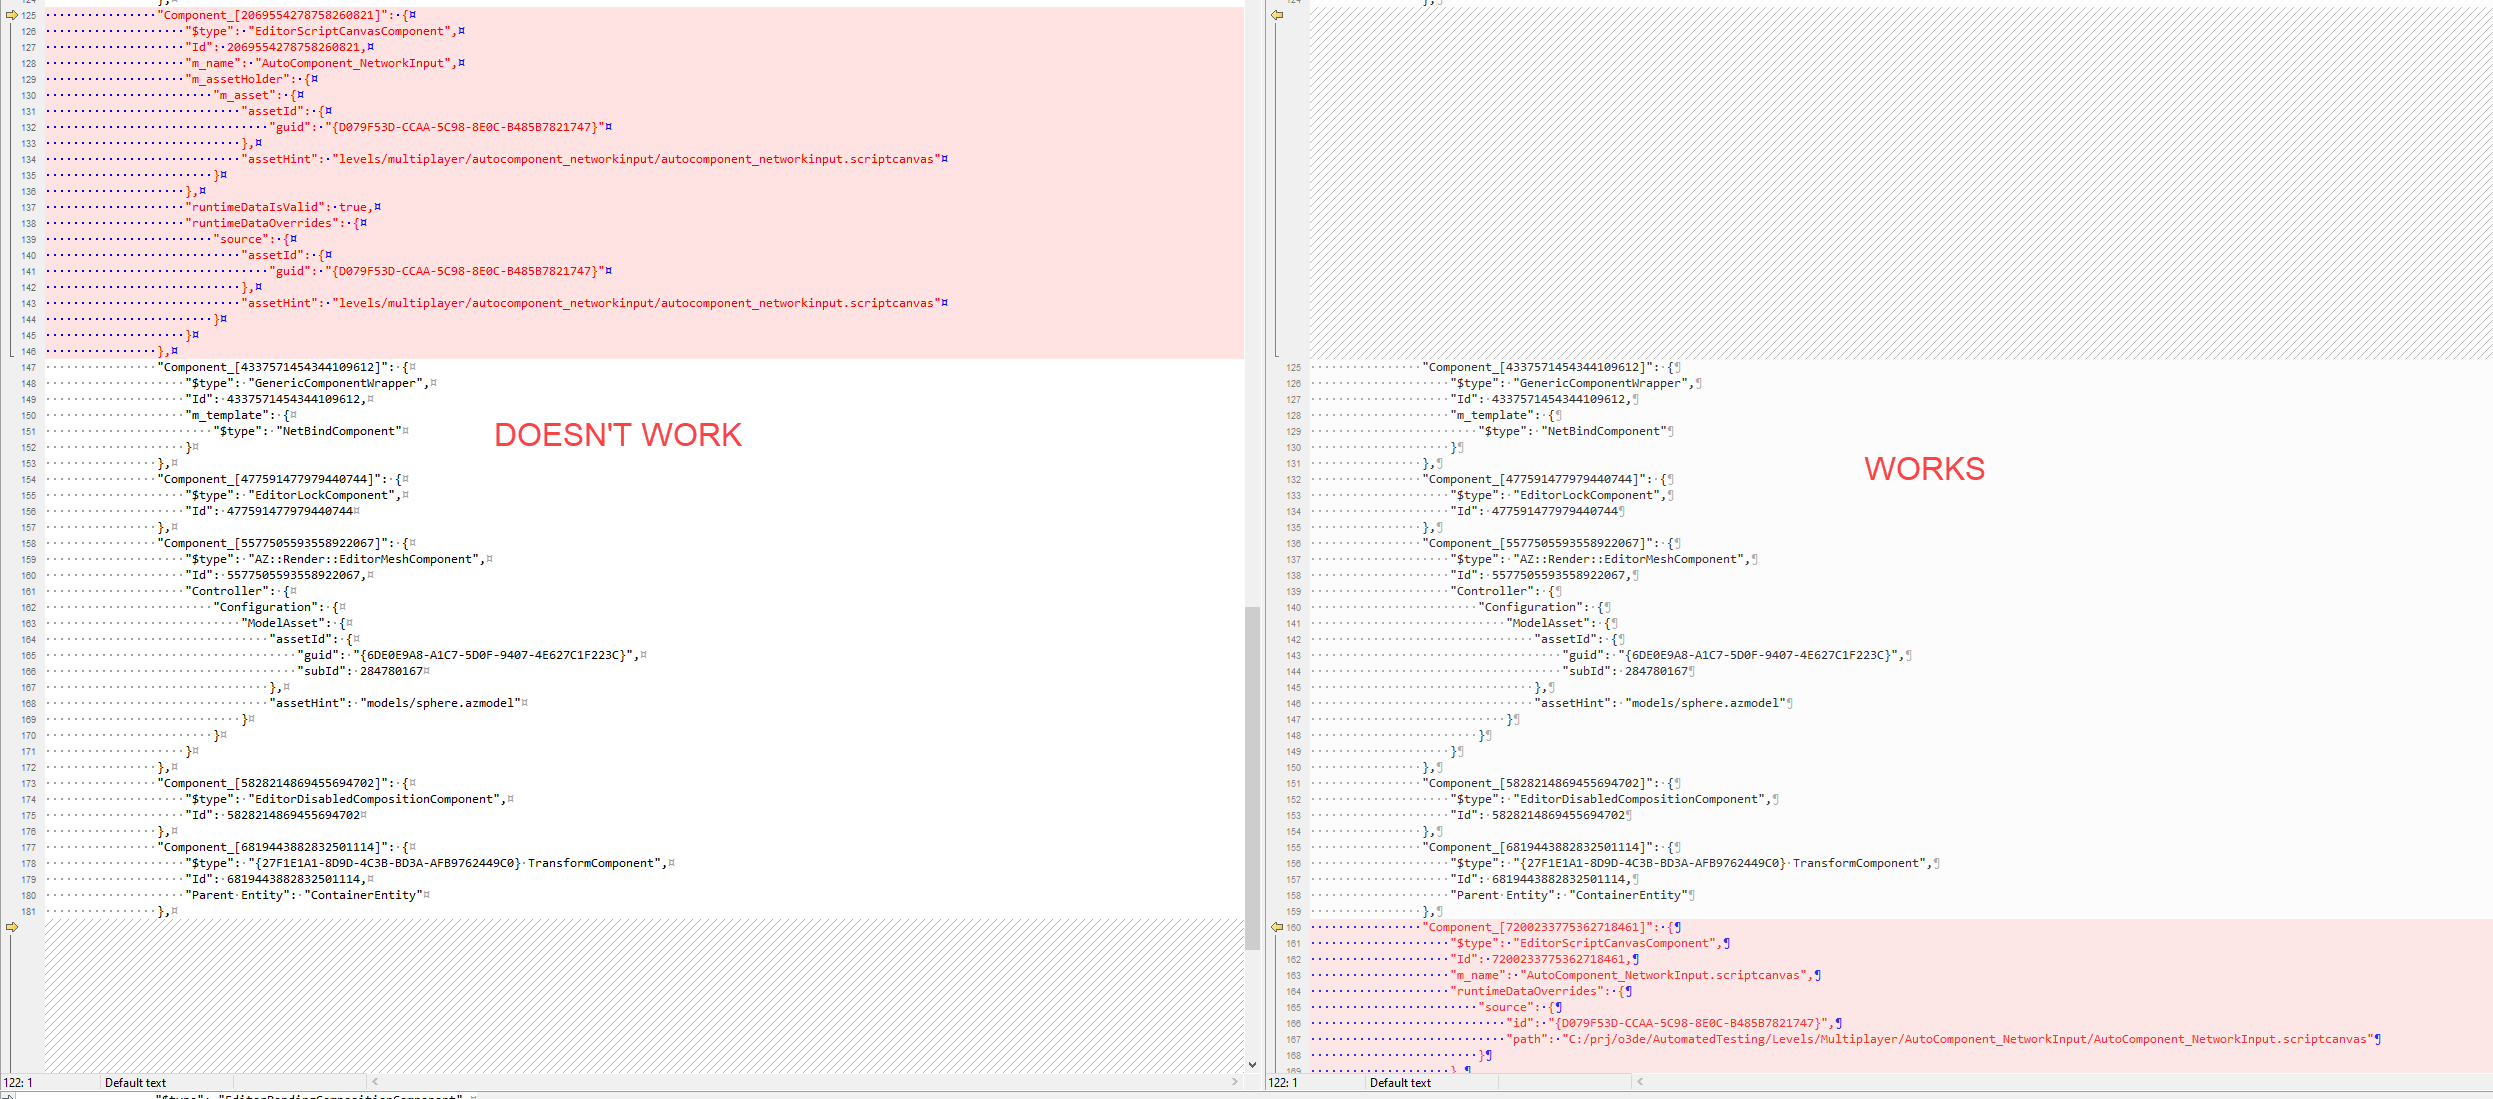Click the bottom yellow diff arrow near line 182

(12, 927)
